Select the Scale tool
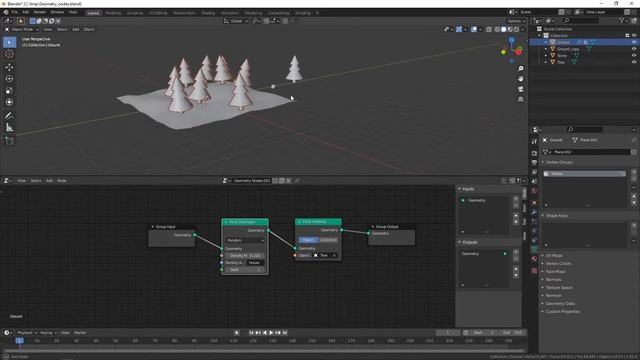Screen dimensions: 640x360 coord(9,91)
